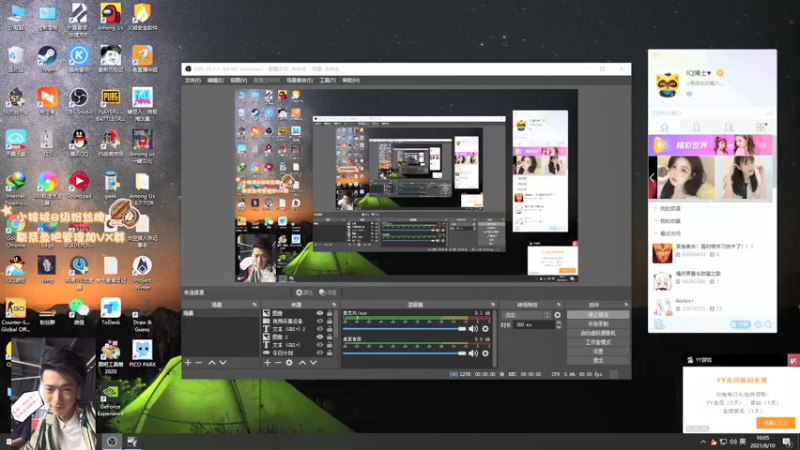800x450 pixels.
Task: Move the selected source down in OBS
Action: (x=313, y=362)
